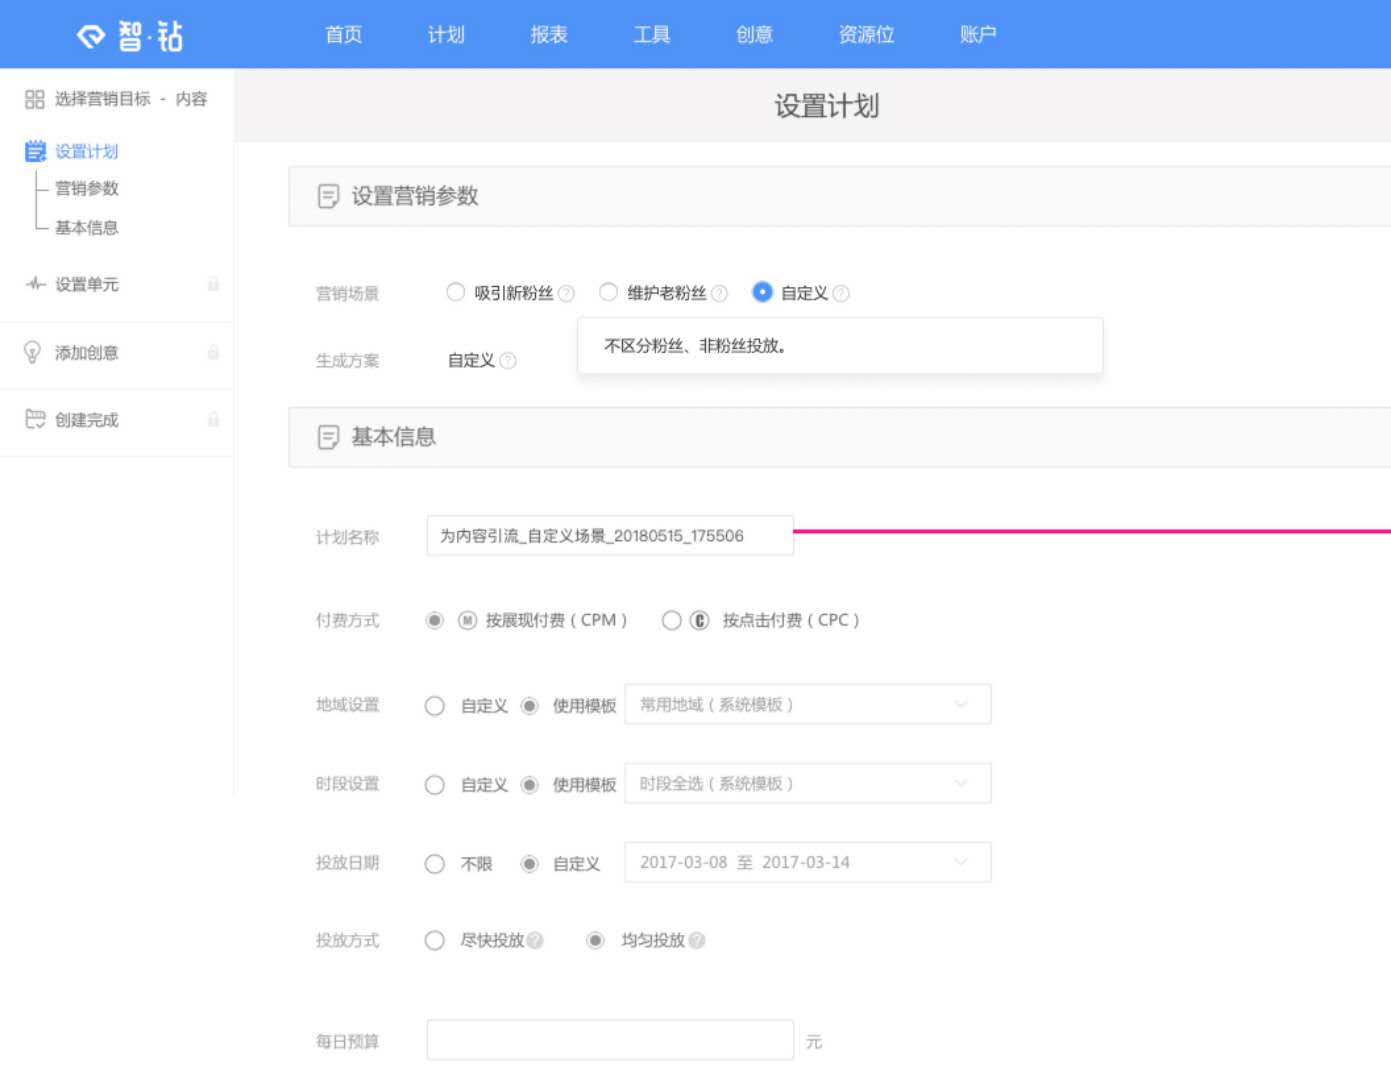This screenshot has height=1080, width=1391.
Task: Open the 选择营销目标 sidebar item icon
Action: 33,99
